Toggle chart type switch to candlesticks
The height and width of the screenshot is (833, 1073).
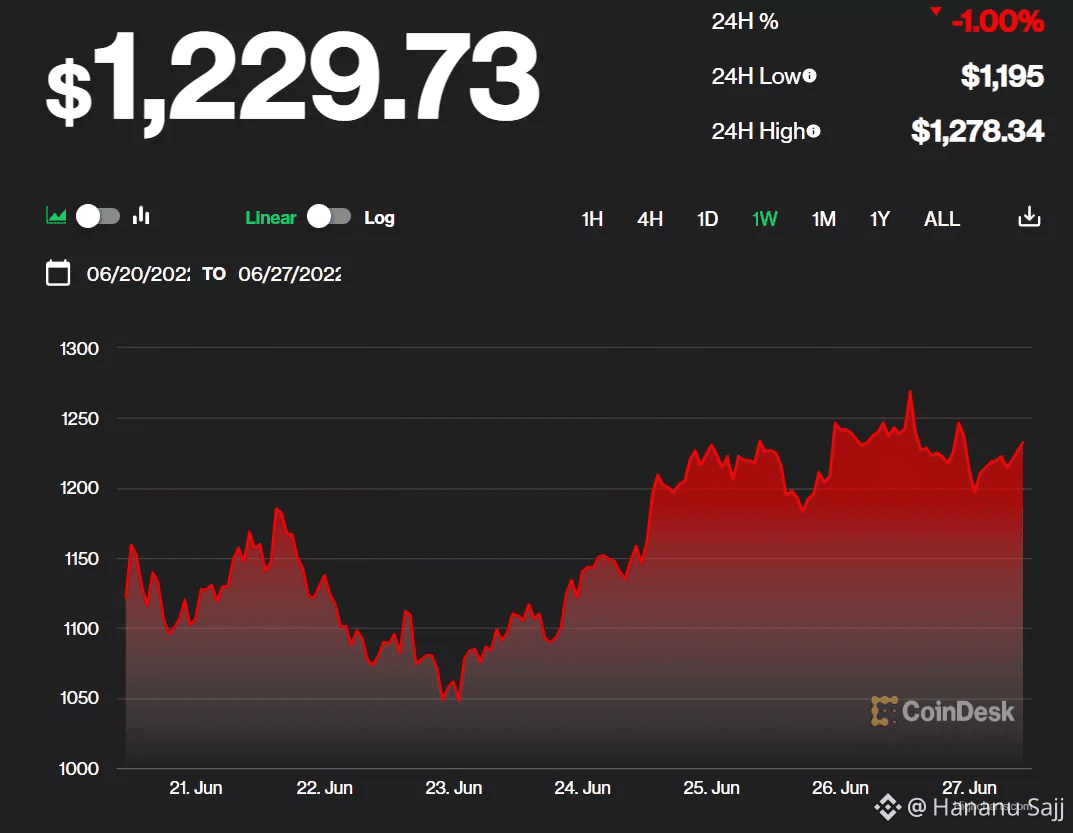[99, 216]
